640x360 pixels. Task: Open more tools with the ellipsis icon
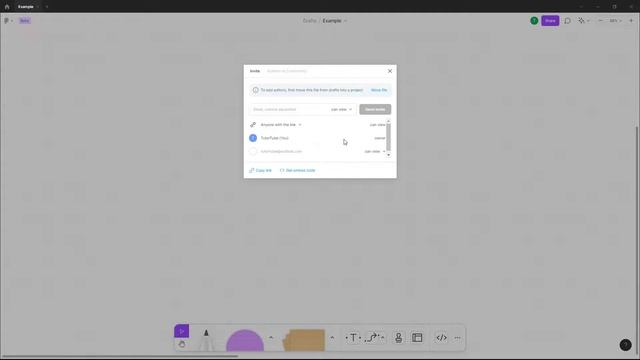tap(458, 338)
